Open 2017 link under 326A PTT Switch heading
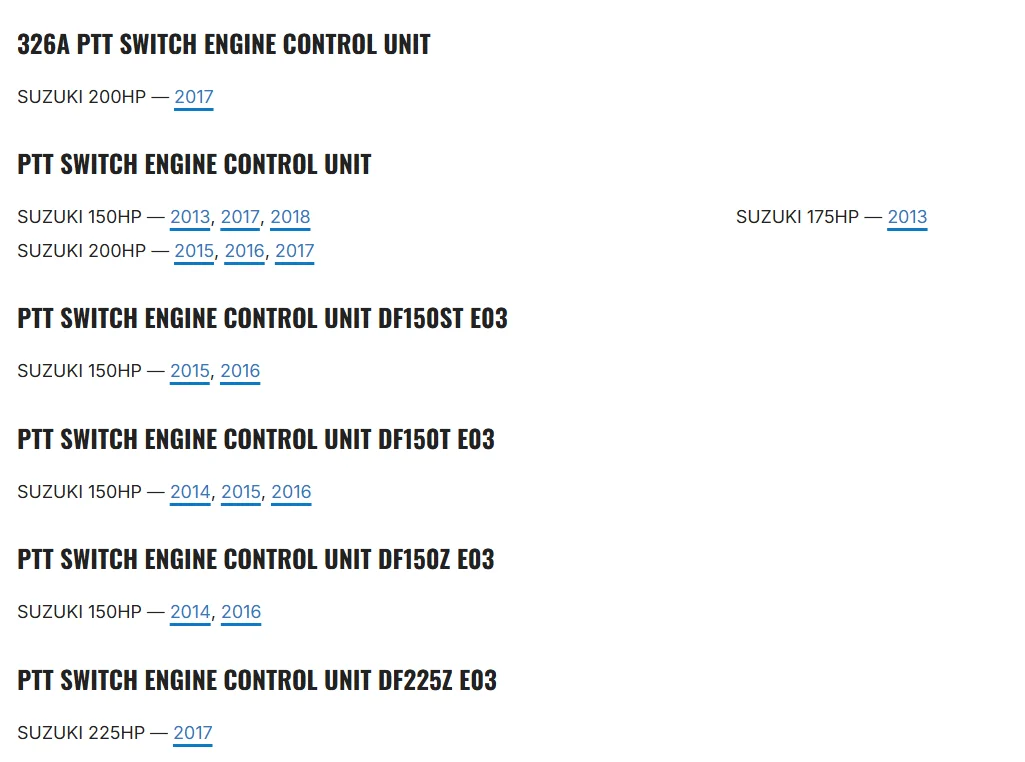Image resolution: width=1025 pixels, height=762 pixels. [x=193, y=97]
